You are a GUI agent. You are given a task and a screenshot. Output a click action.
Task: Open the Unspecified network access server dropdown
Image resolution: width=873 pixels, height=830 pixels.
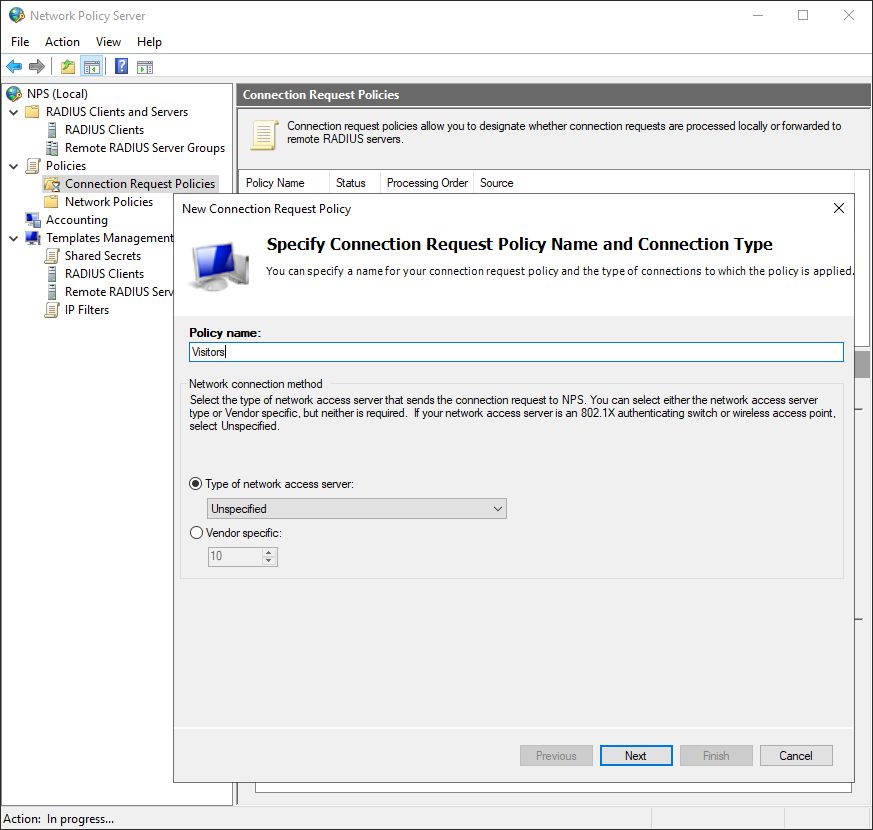click(x=357, y=509)
